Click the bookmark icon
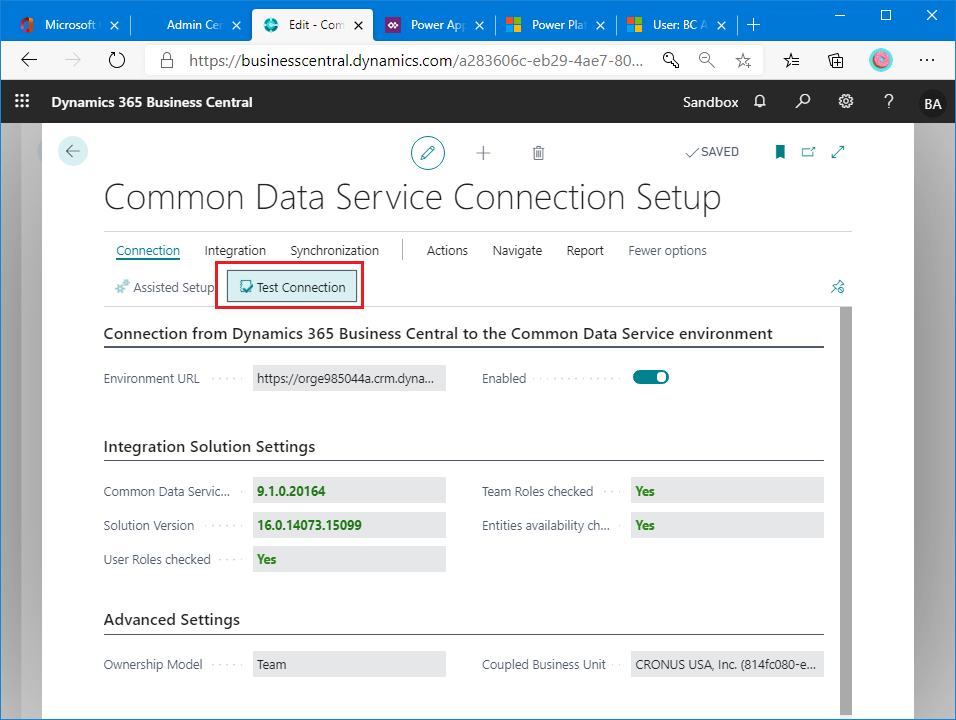Viewport: 956px width, 720px height. [x=780, y=152]
